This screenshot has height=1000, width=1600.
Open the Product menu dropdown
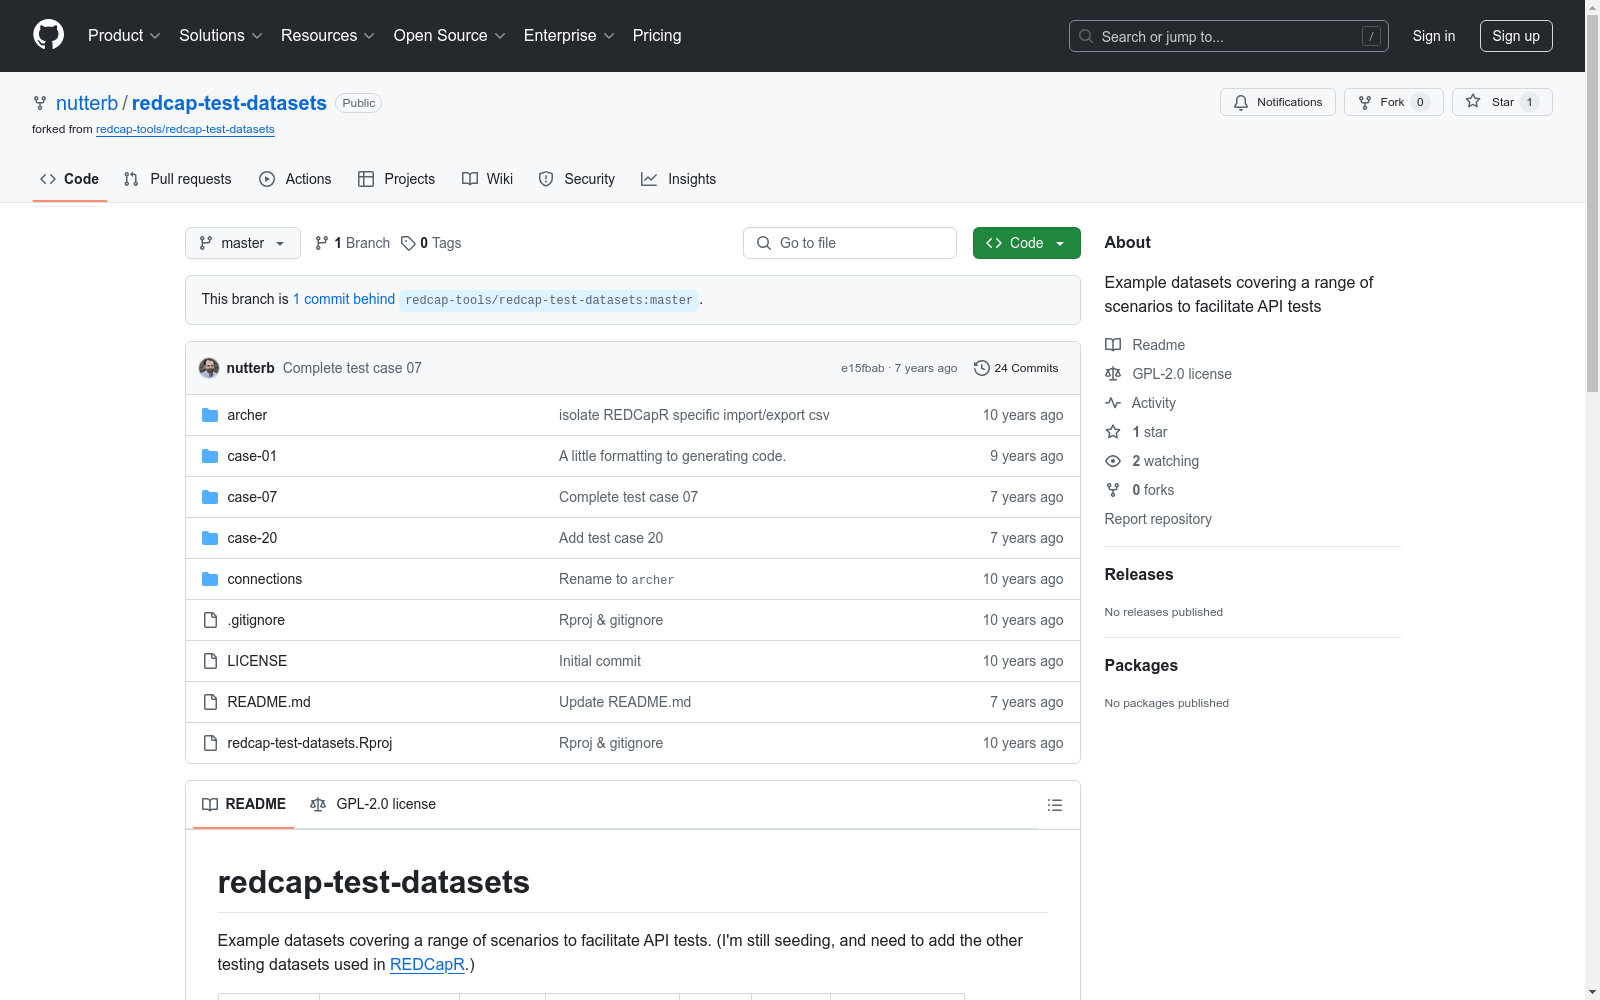click(124, 35)
